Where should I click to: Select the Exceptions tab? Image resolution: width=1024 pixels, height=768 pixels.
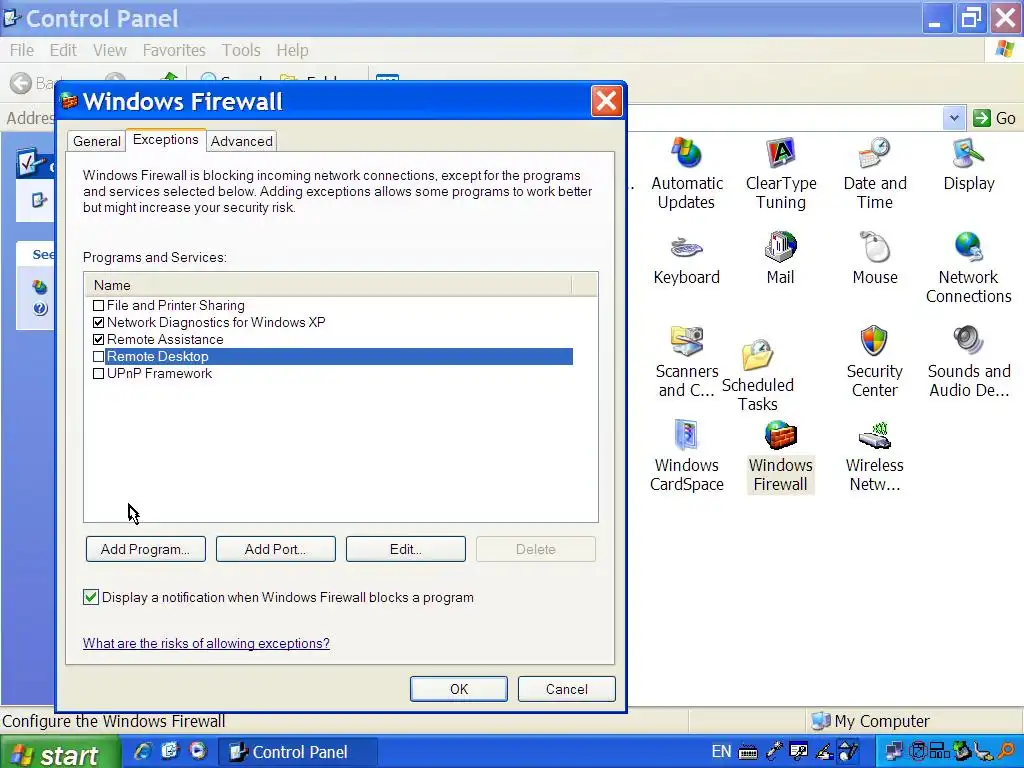pyautogui.click(x=166, y=140)
